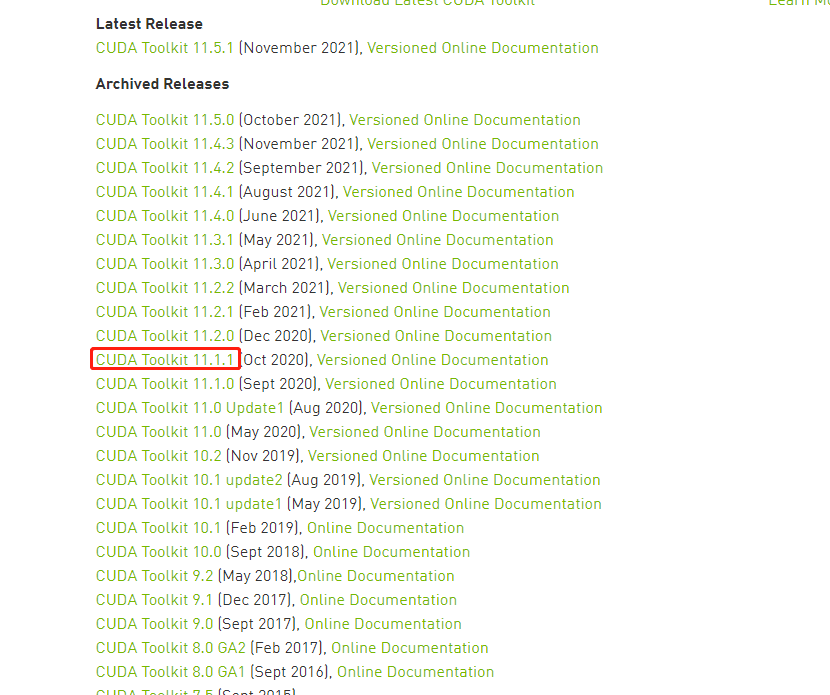Open CUDA Toolkit 10.1 update2 link

[x=189, y=480]
